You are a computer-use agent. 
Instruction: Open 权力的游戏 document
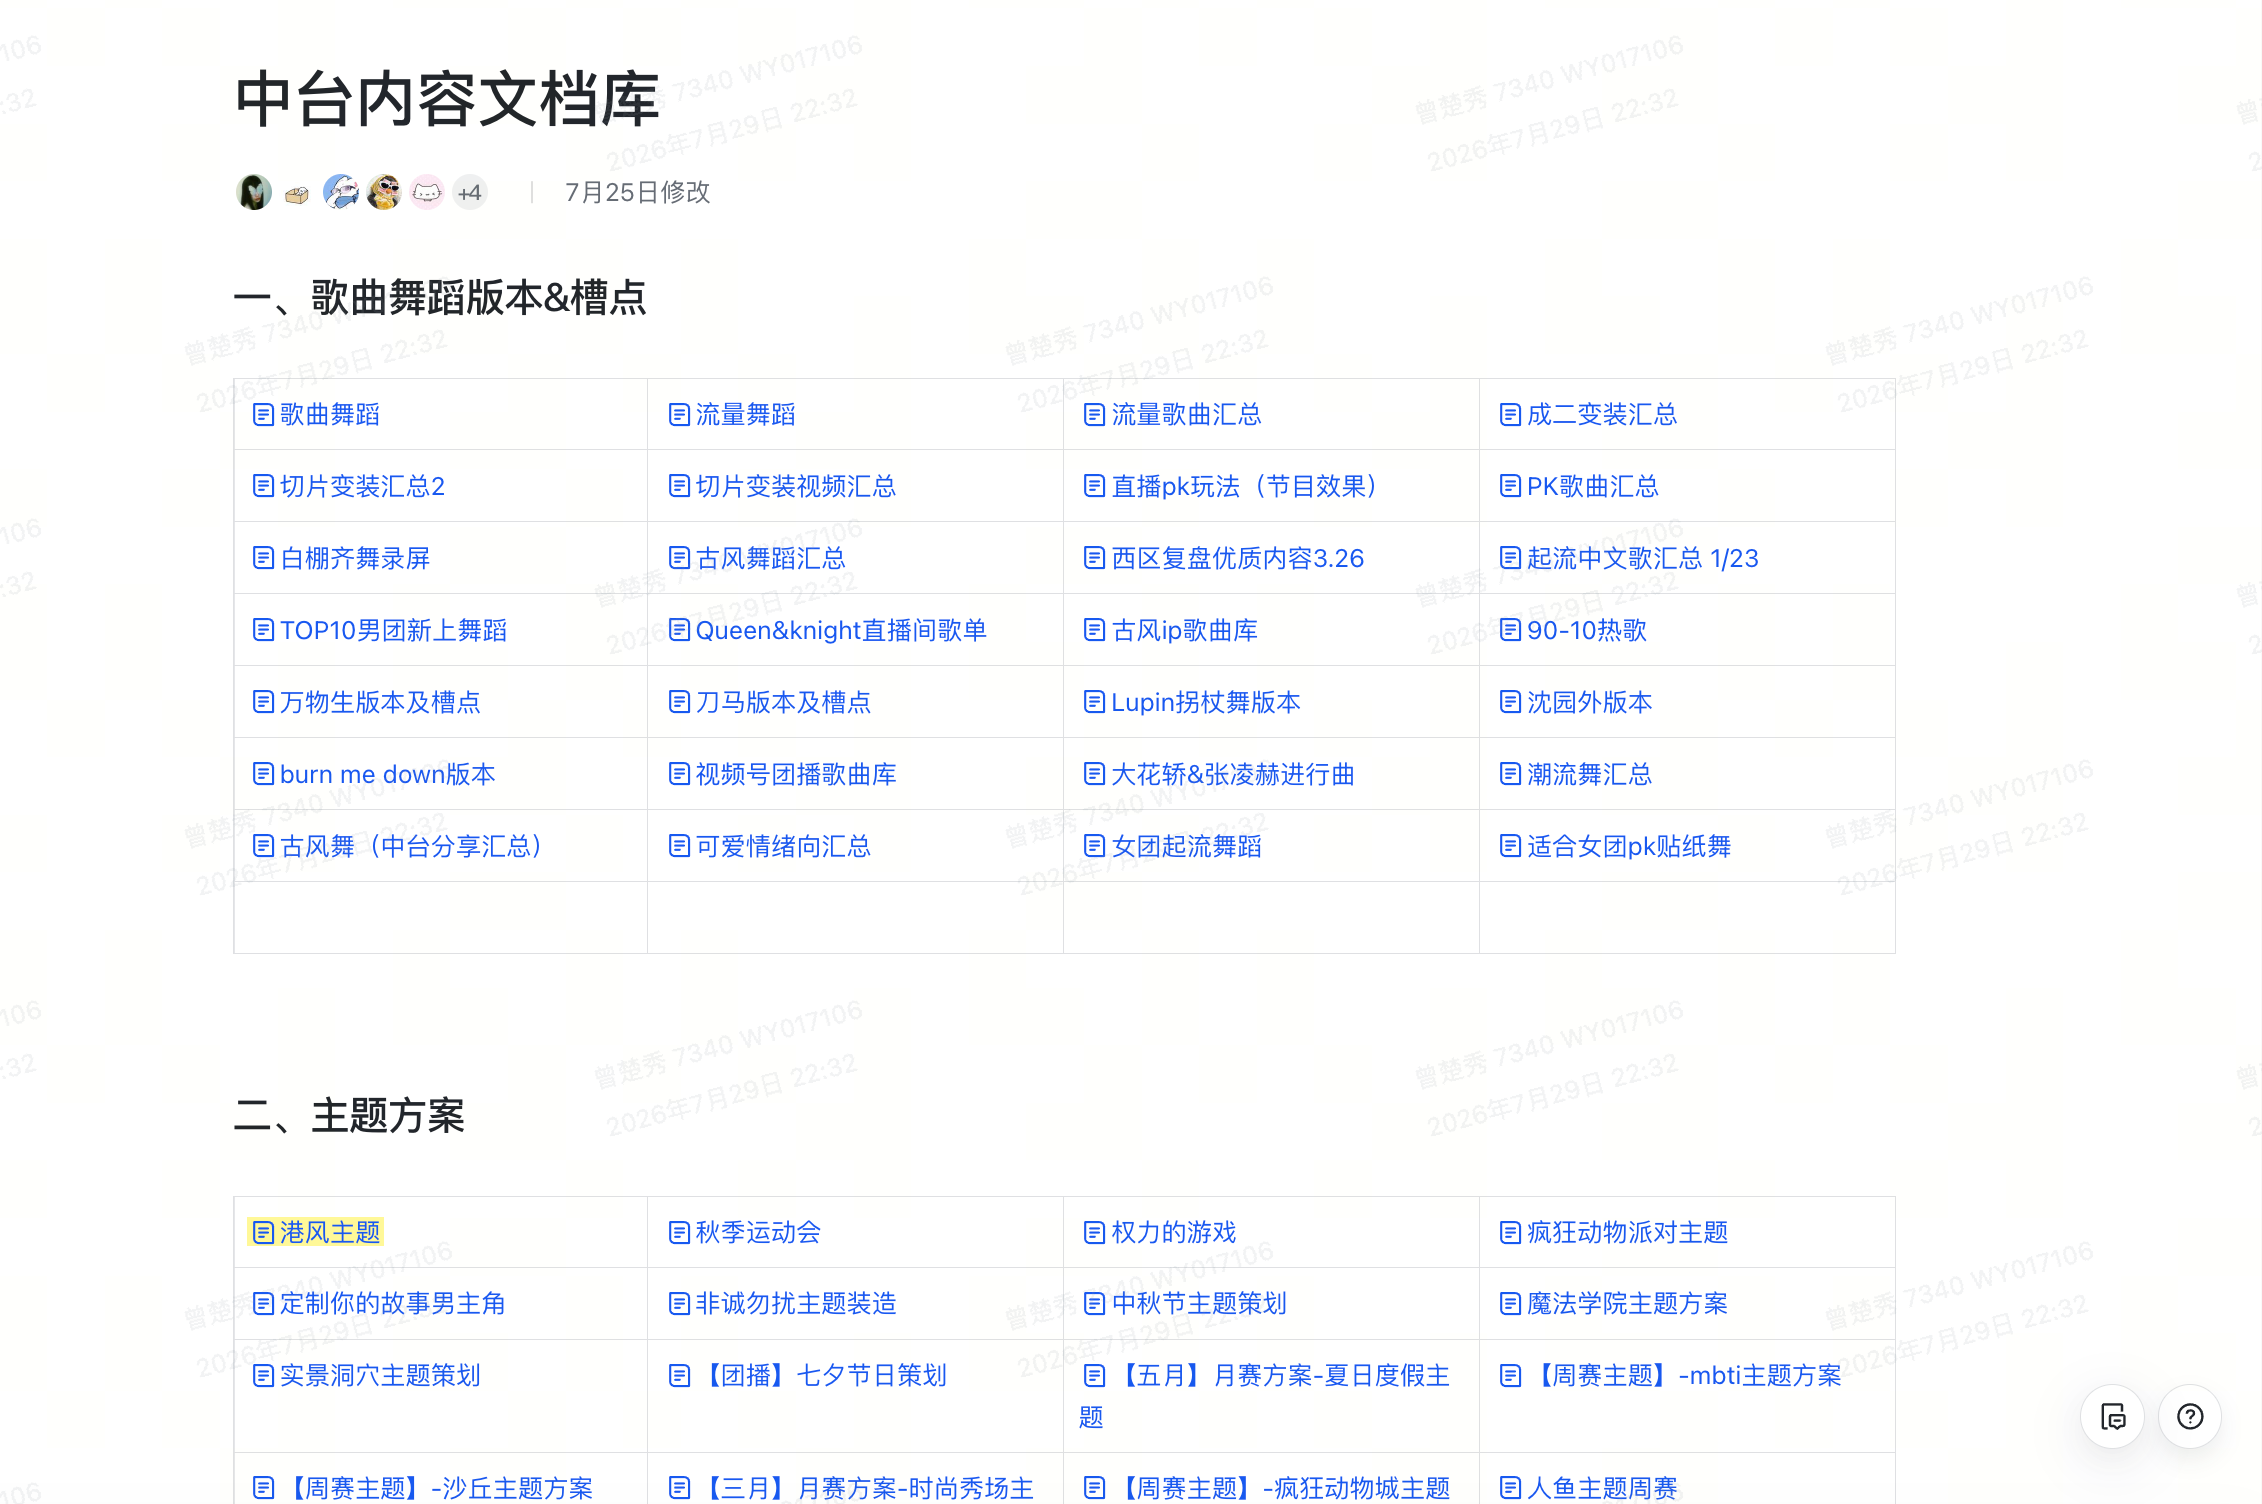[1161, 1232]
